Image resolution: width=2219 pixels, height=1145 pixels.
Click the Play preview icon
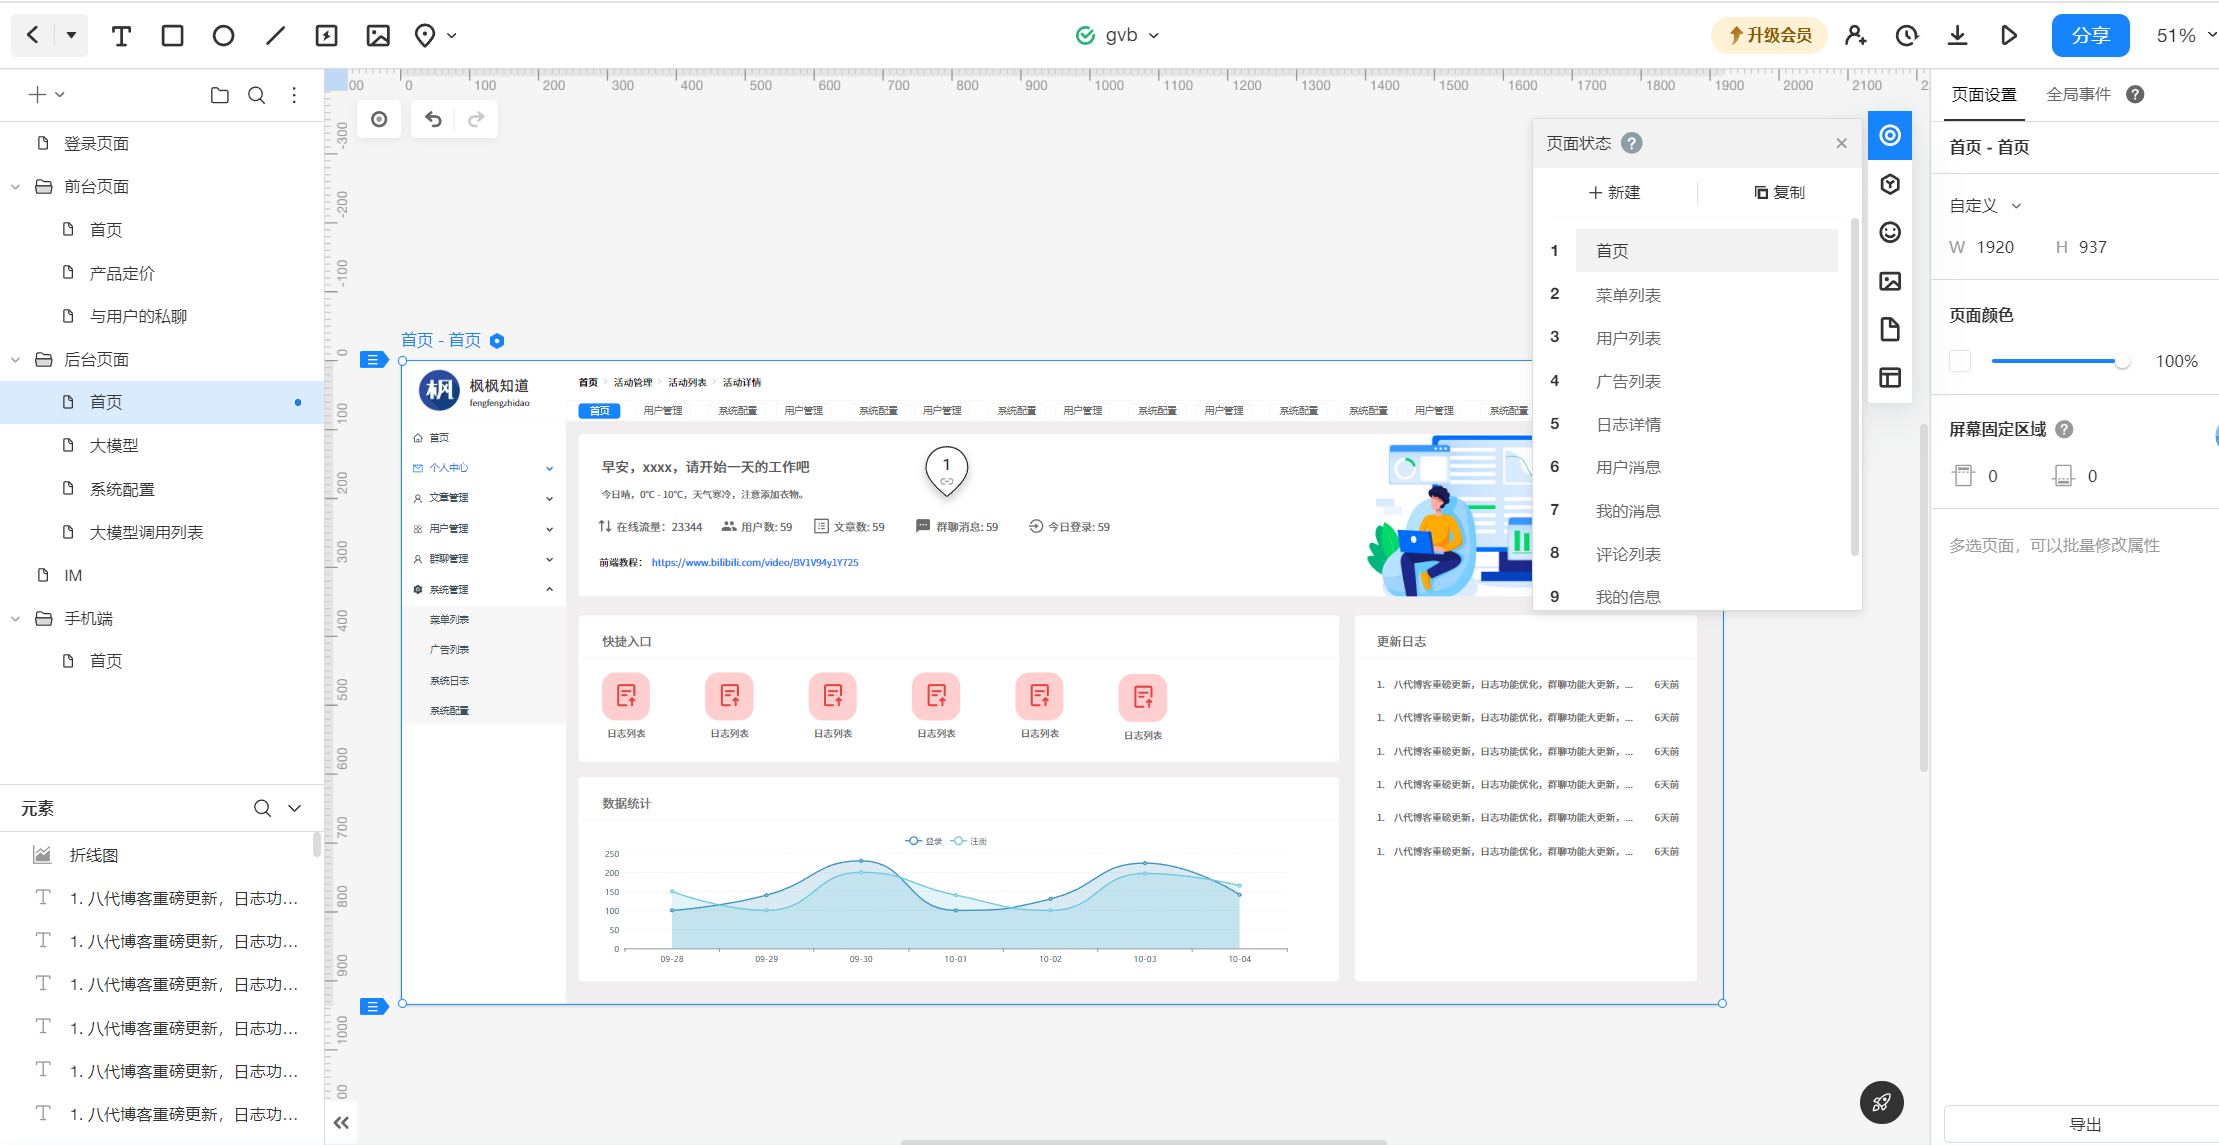pyautogui.click(x=2009, y=36)
